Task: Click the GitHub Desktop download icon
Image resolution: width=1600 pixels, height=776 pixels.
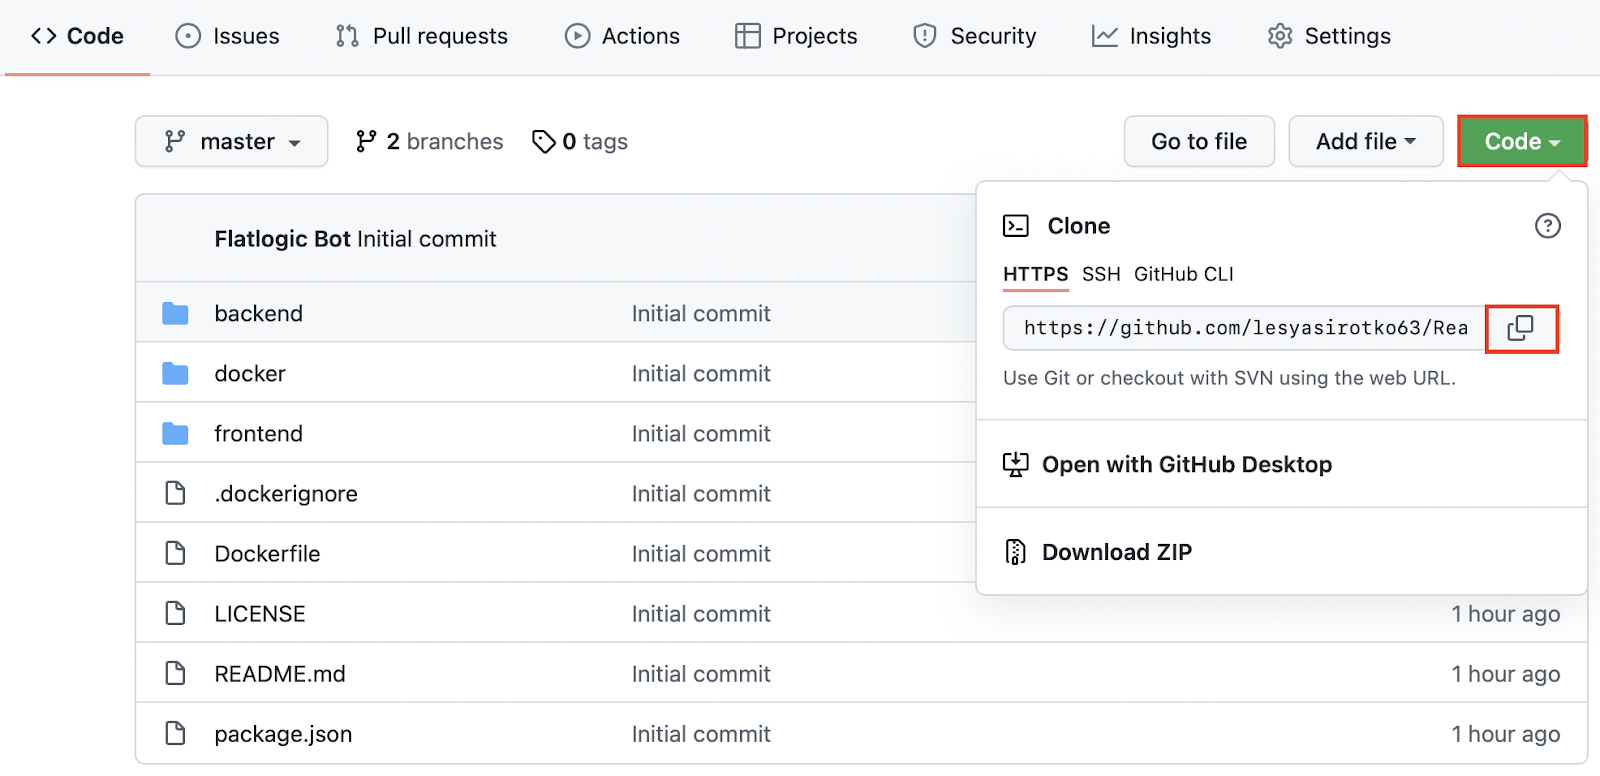Action: [1016, 464]
